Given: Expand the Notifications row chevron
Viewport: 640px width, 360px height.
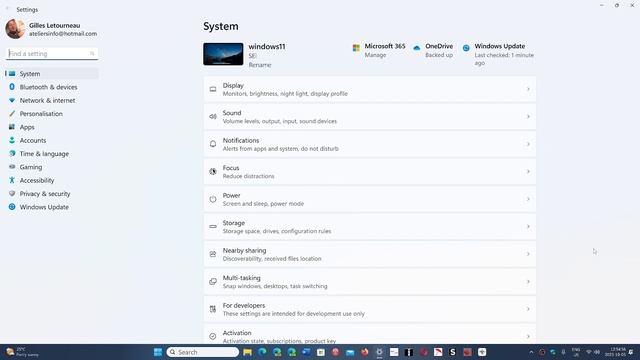Looking at the screenshot, I should 528,144.
